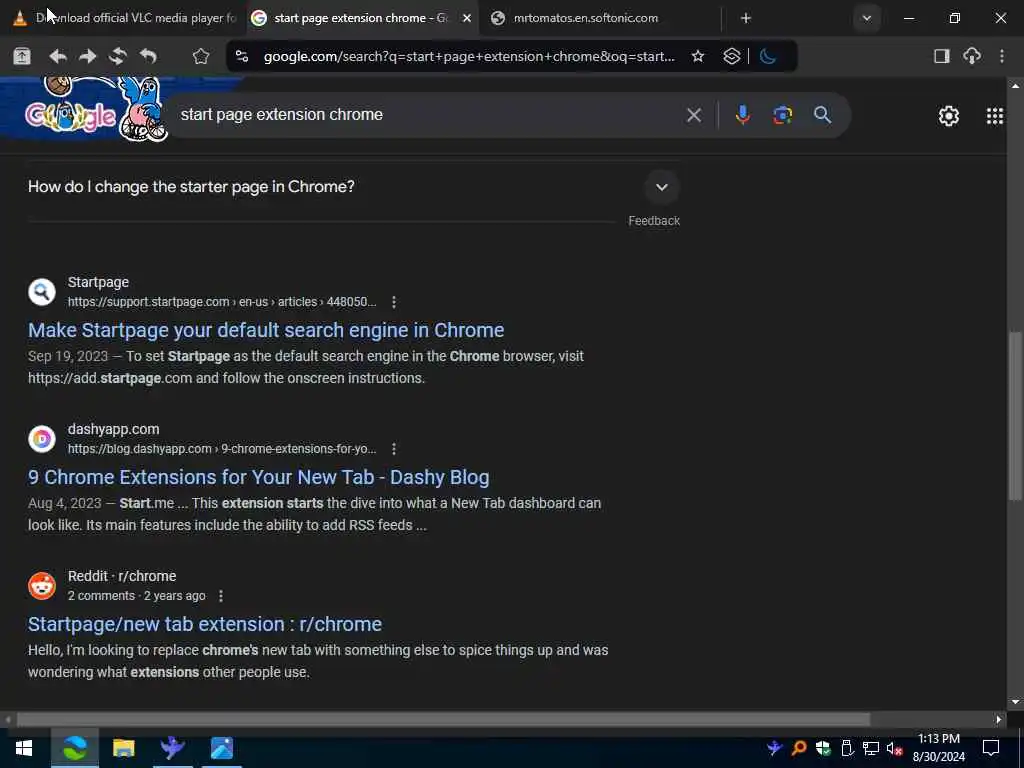The image size is (1024, 768).
Task: Click the horizontal scrollbar thumb
Action: (x=443, y=720)
